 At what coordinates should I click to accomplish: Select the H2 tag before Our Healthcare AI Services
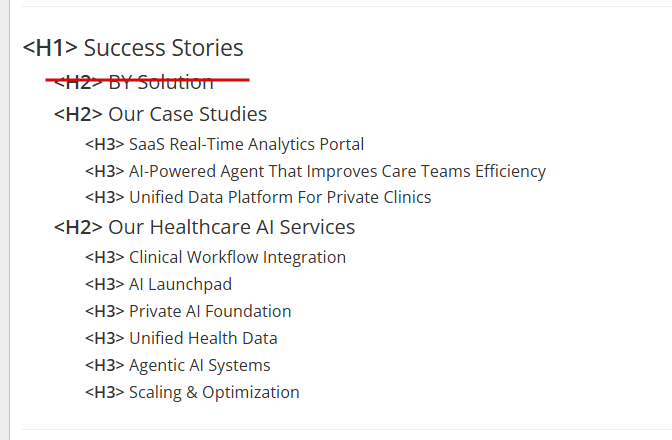[78, 227]
